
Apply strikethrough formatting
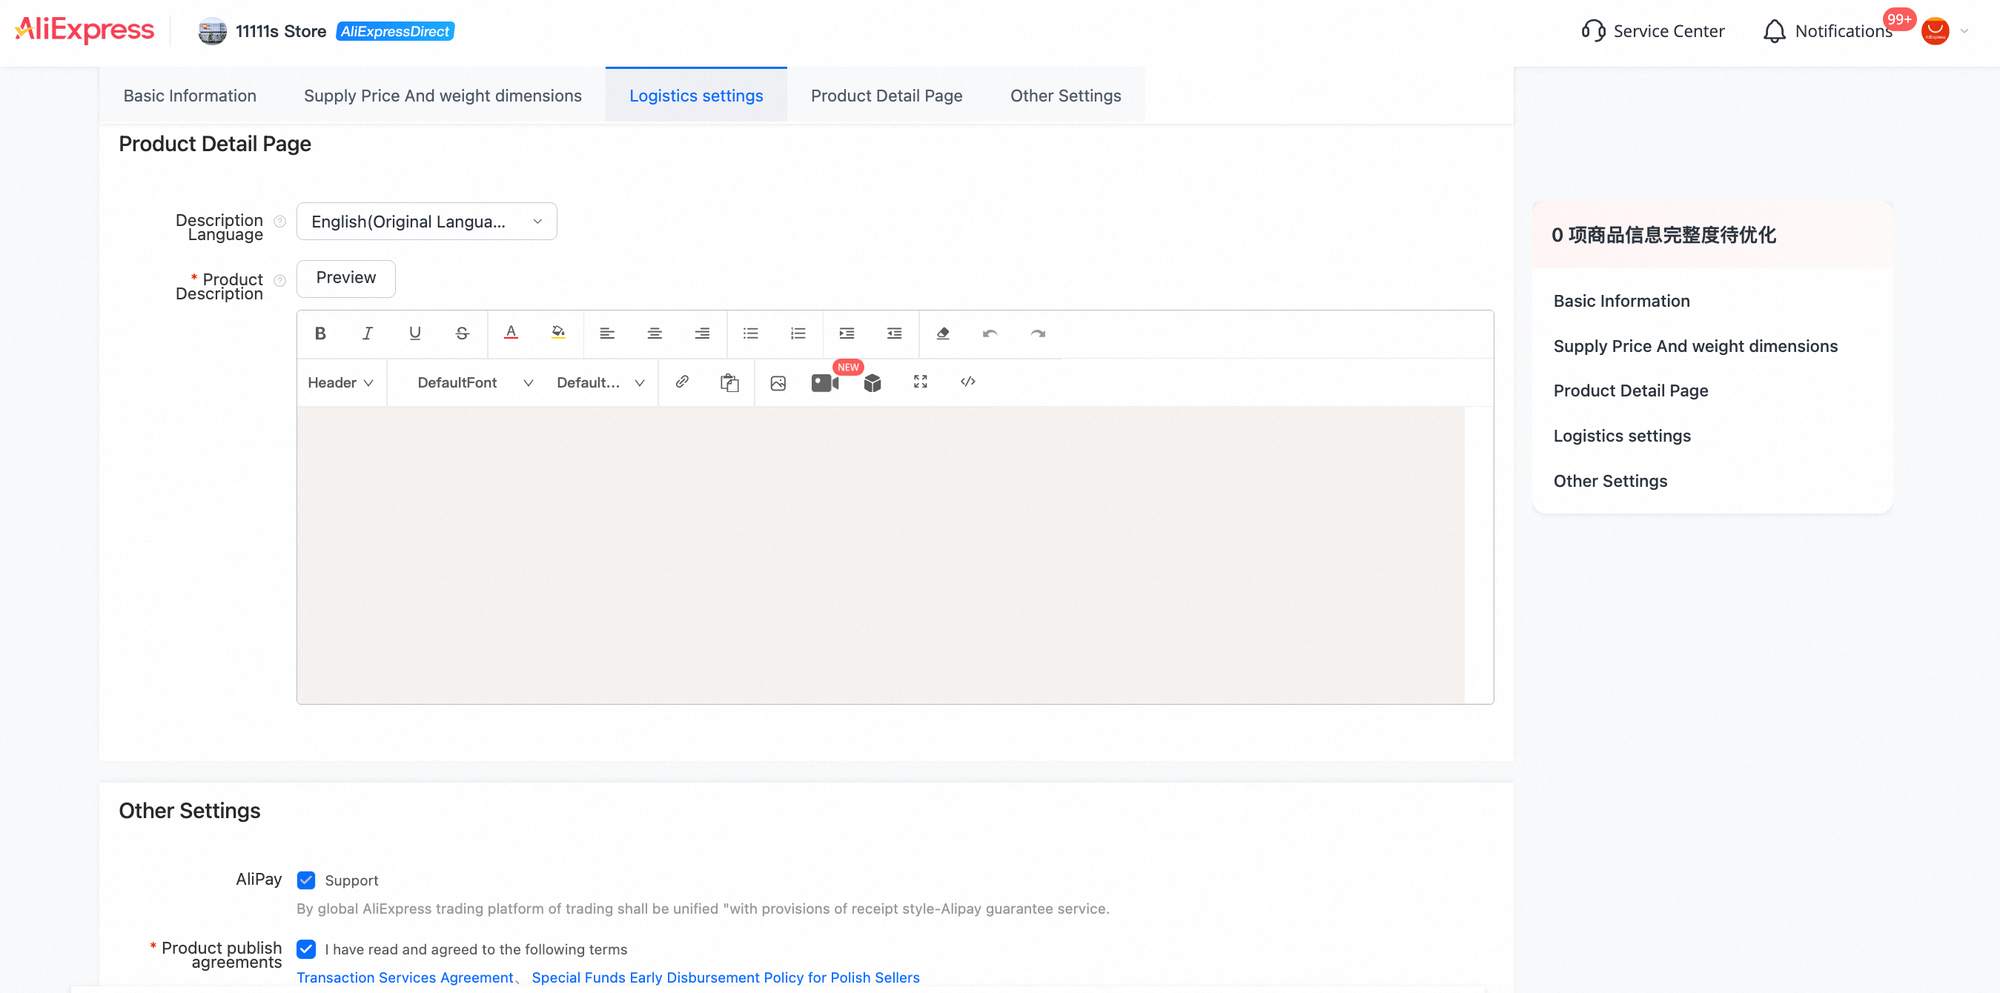pyautogui.click(x=462, y=334)
